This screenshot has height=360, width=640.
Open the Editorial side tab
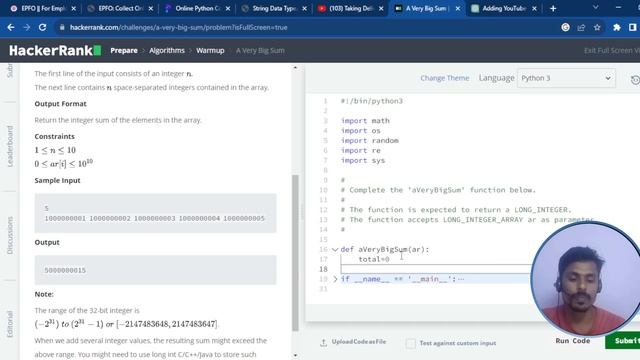[10, 324]
